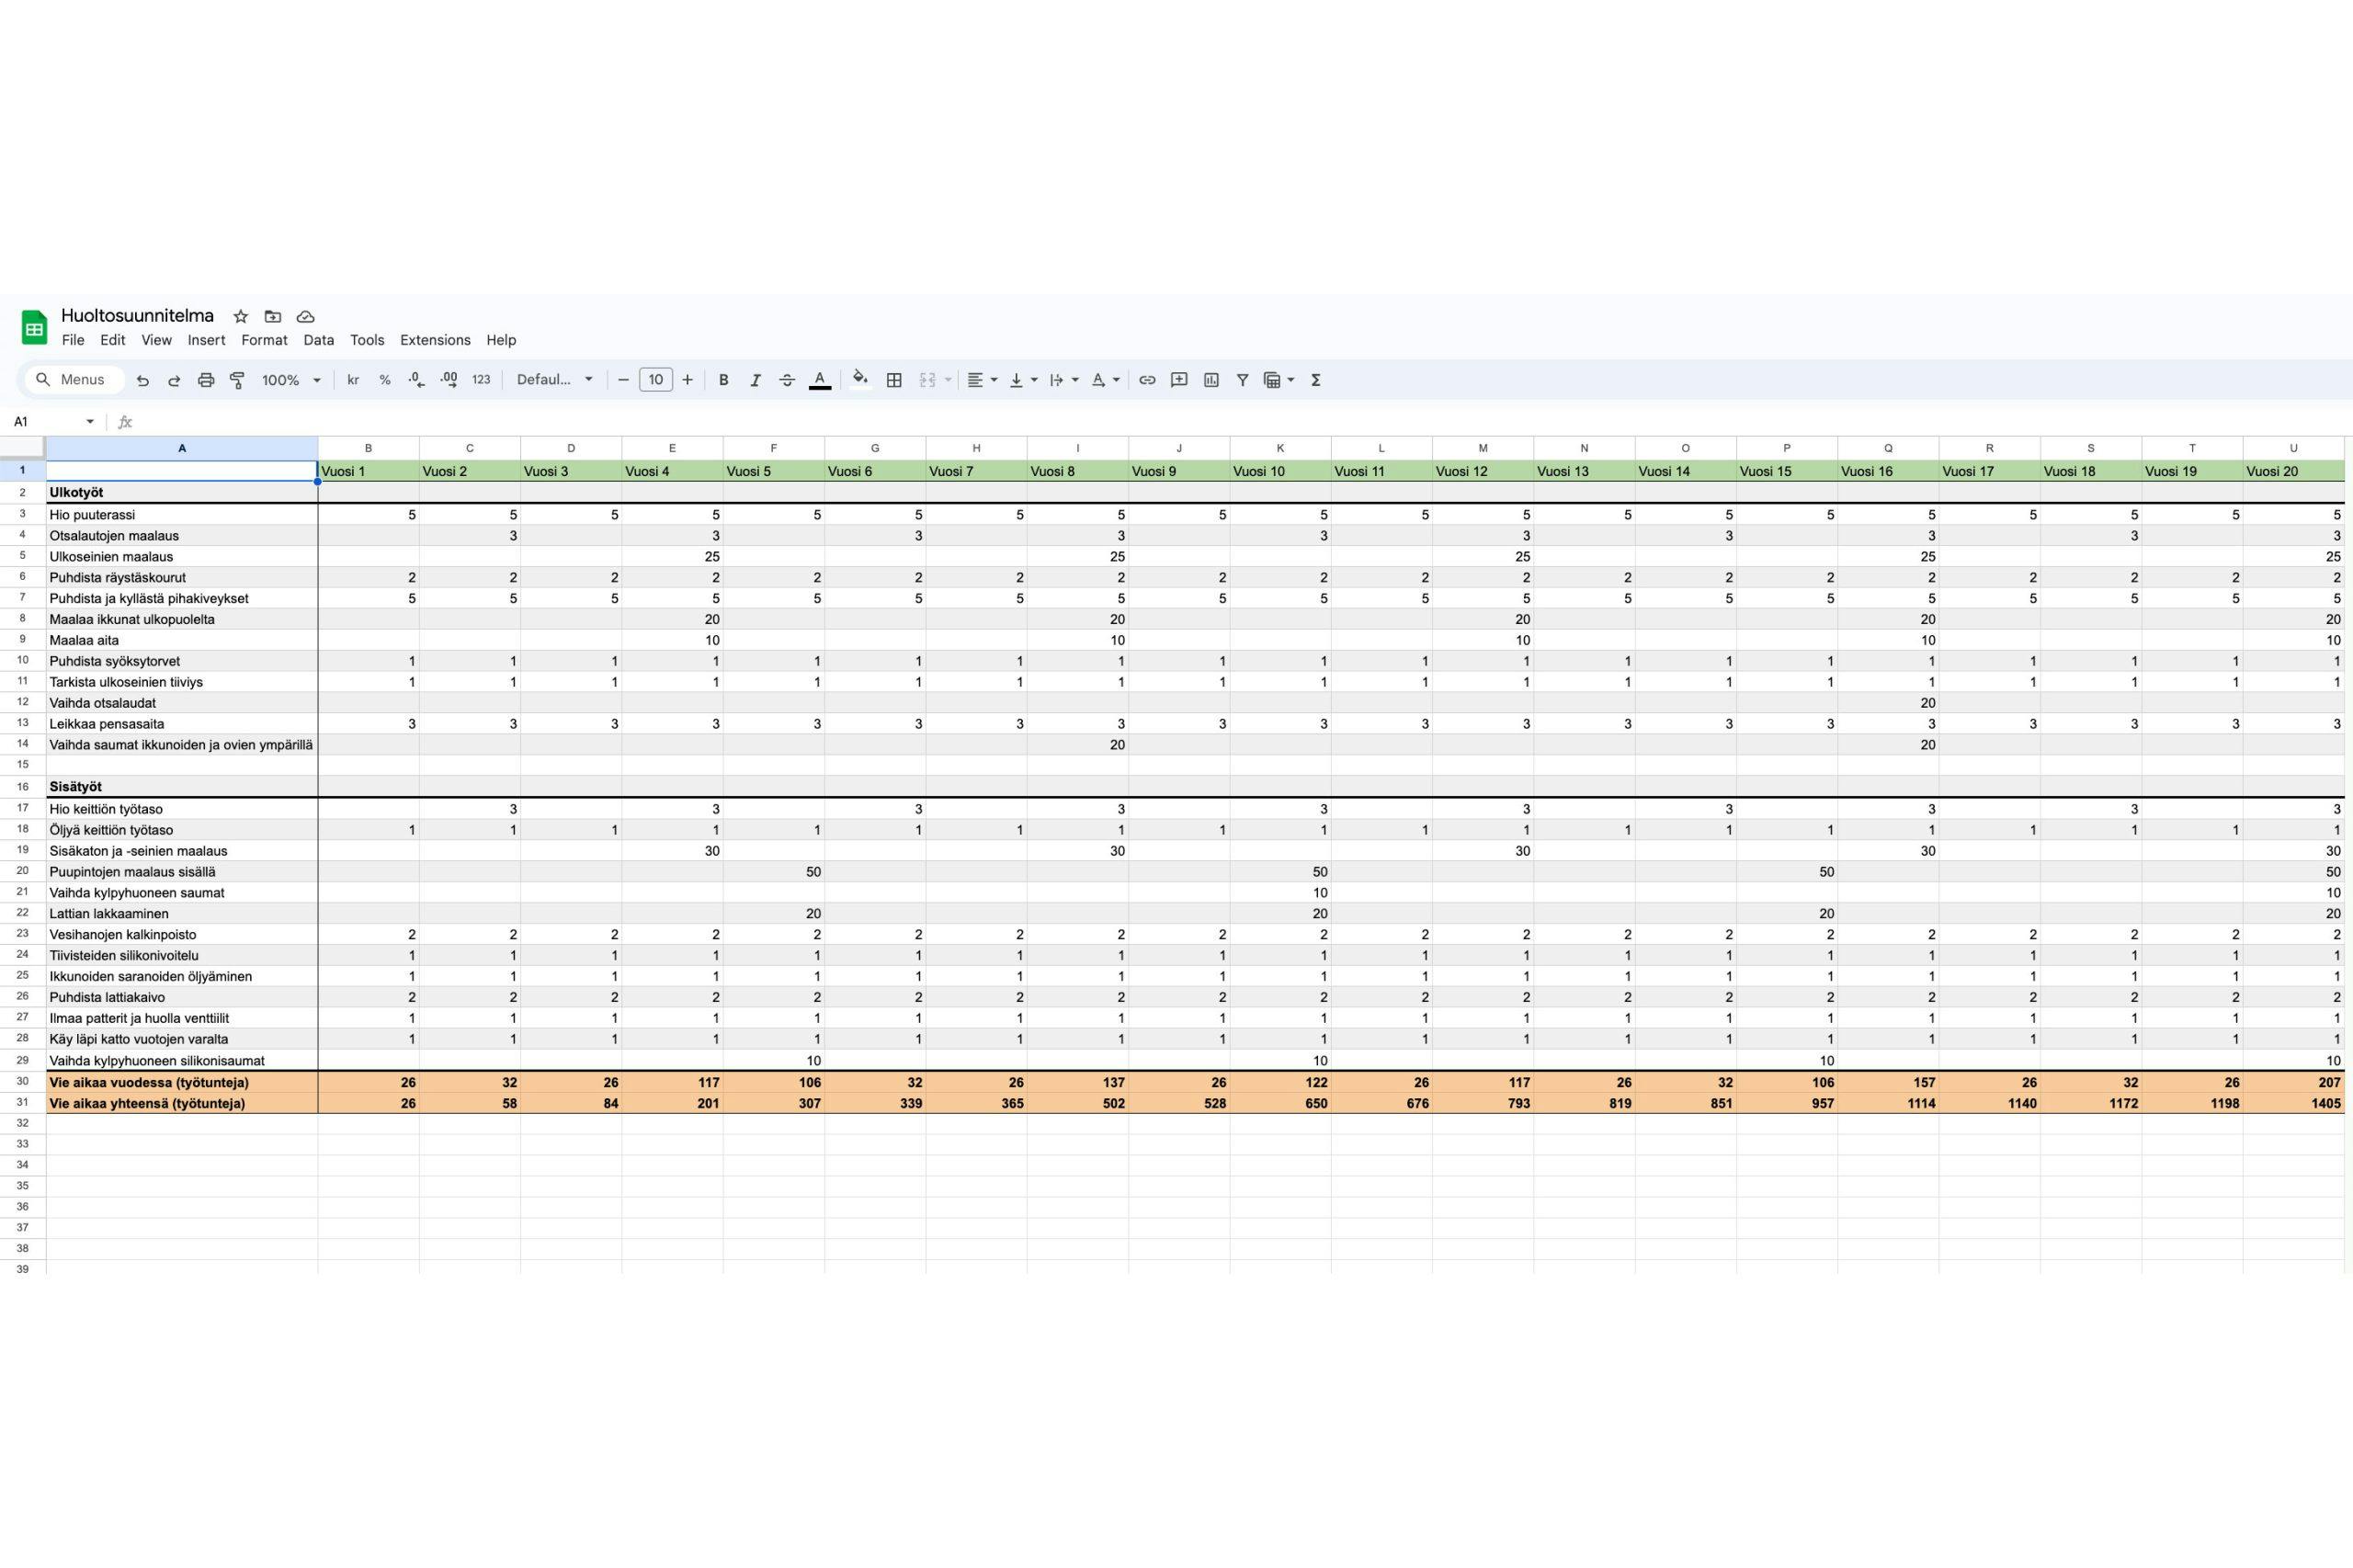Screen dimensions: 2353x1568
Task: Insert a comment with the toolbar icon
Action: click(x=1179, y=380)
